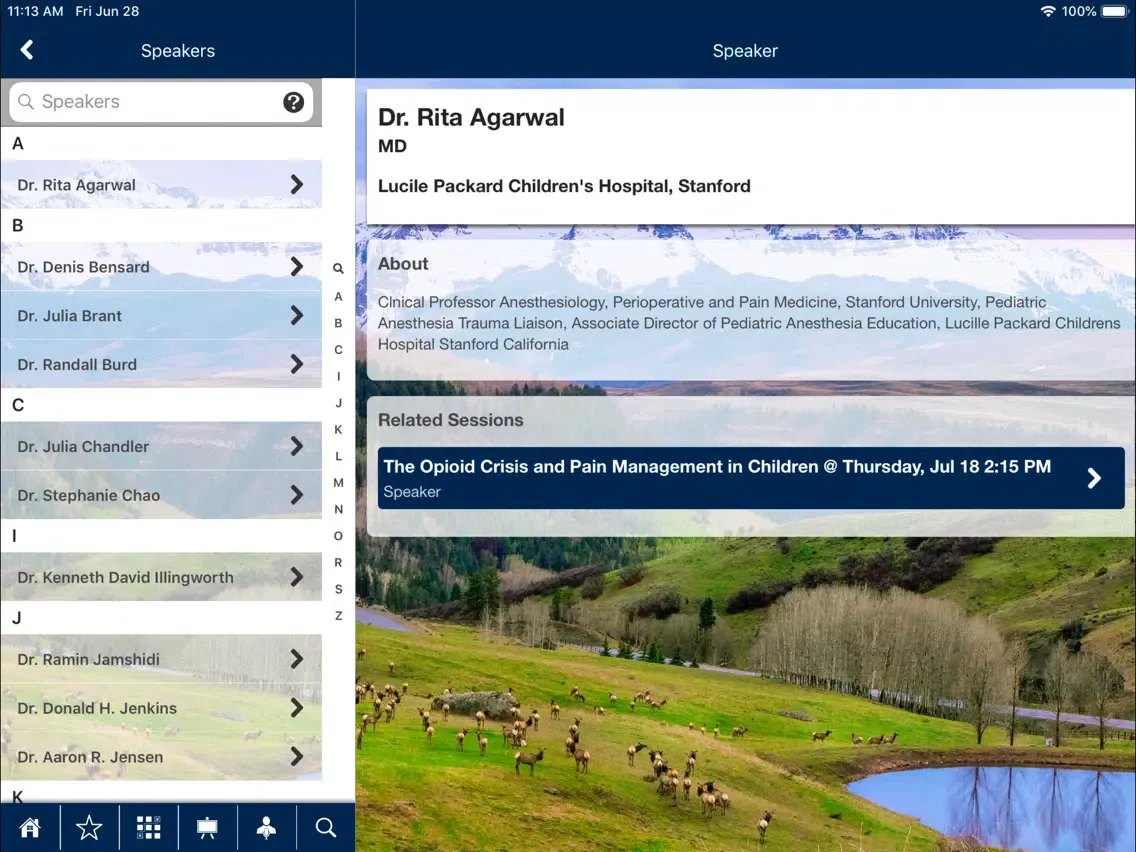Jump to letter R in index
Image resolution: width=1136 pixels, height=852 pixels.
(338, 563)
